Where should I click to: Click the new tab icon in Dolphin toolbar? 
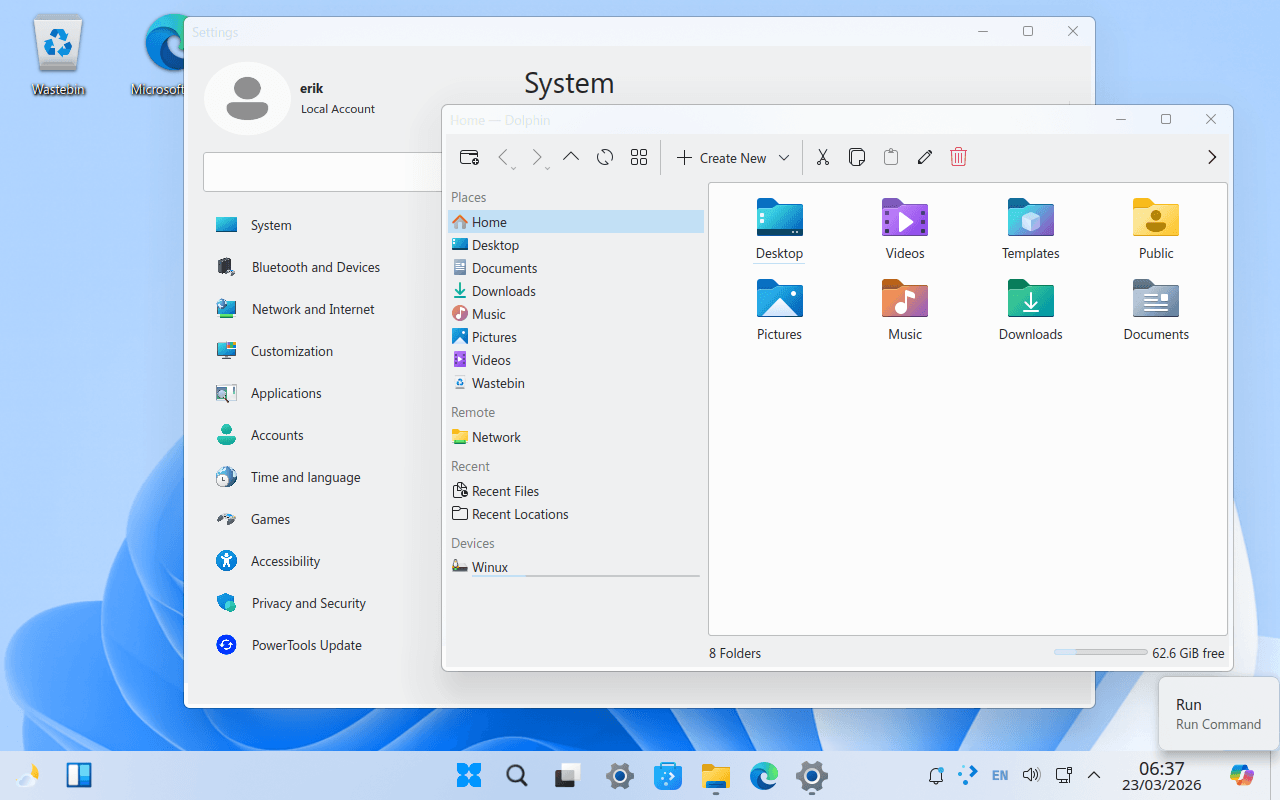[x=469, y=157]
